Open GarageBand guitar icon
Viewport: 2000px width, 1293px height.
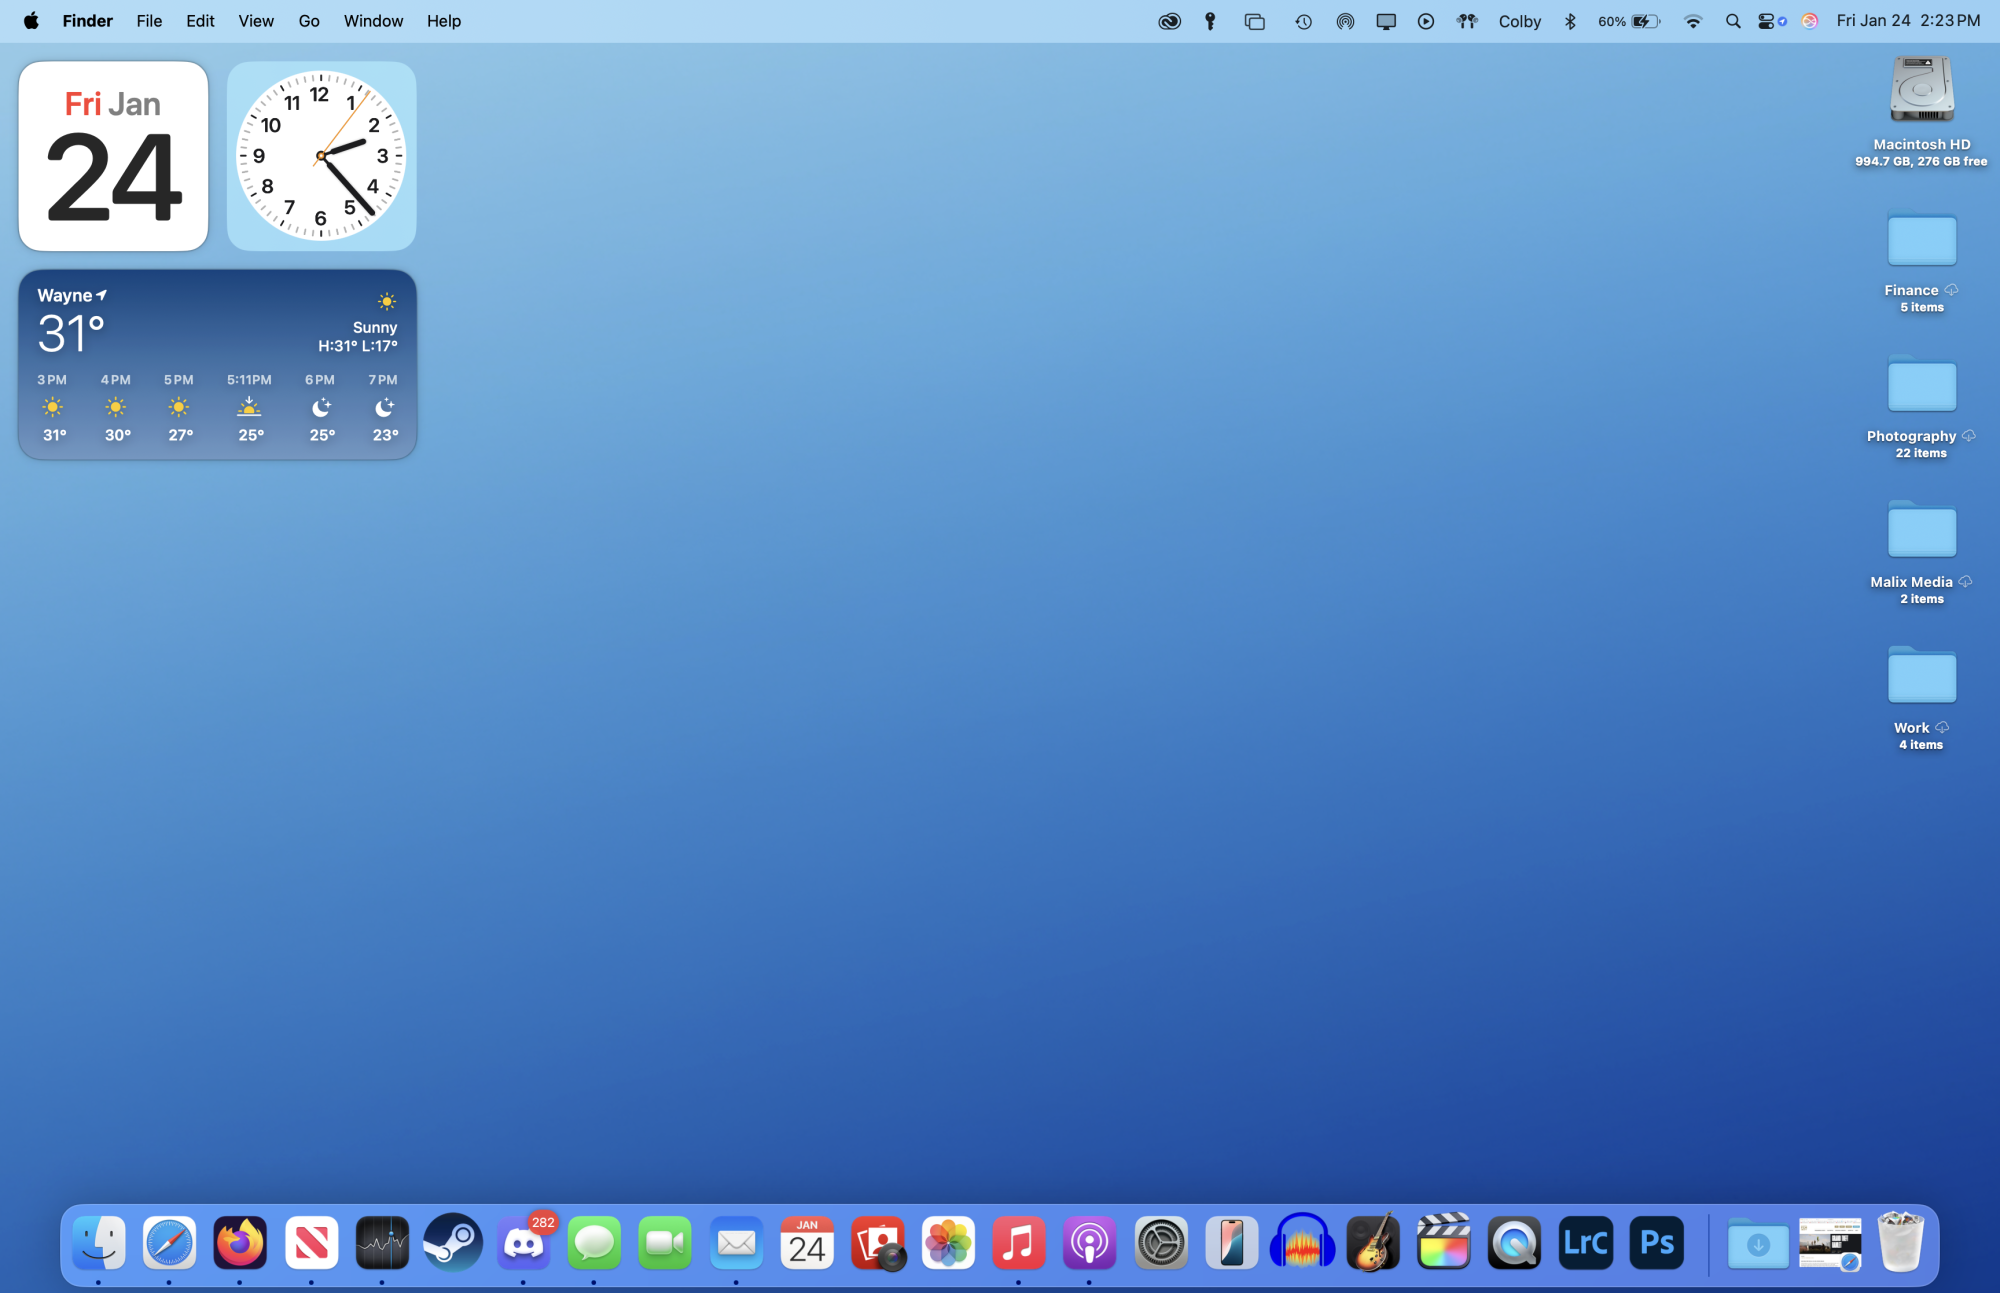click(1373, 1243)
